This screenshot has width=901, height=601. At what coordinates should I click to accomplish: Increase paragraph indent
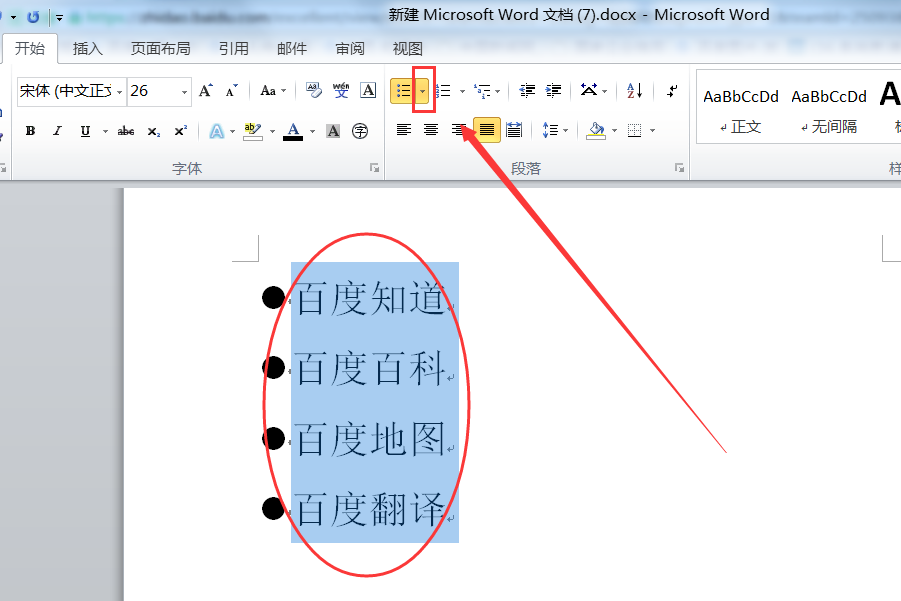(553, 91)
